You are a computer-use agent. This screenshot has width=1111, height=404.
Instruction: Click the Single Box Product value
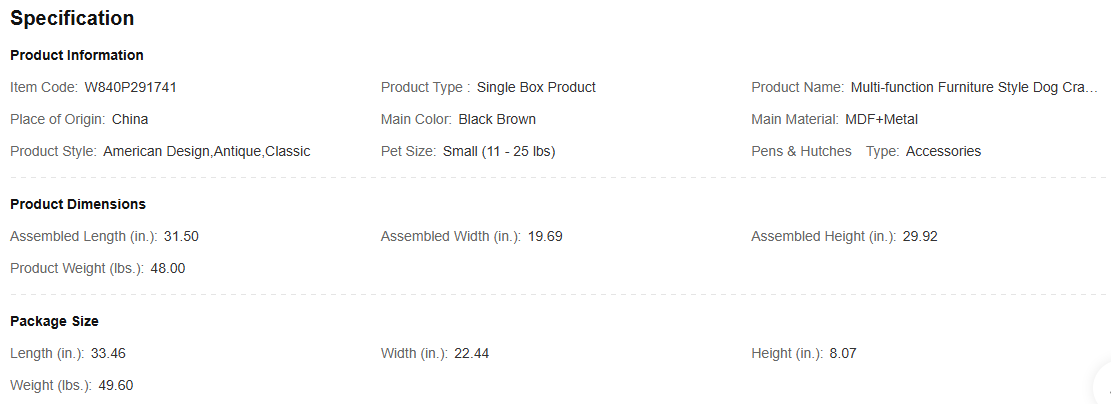tap(536, 87)
